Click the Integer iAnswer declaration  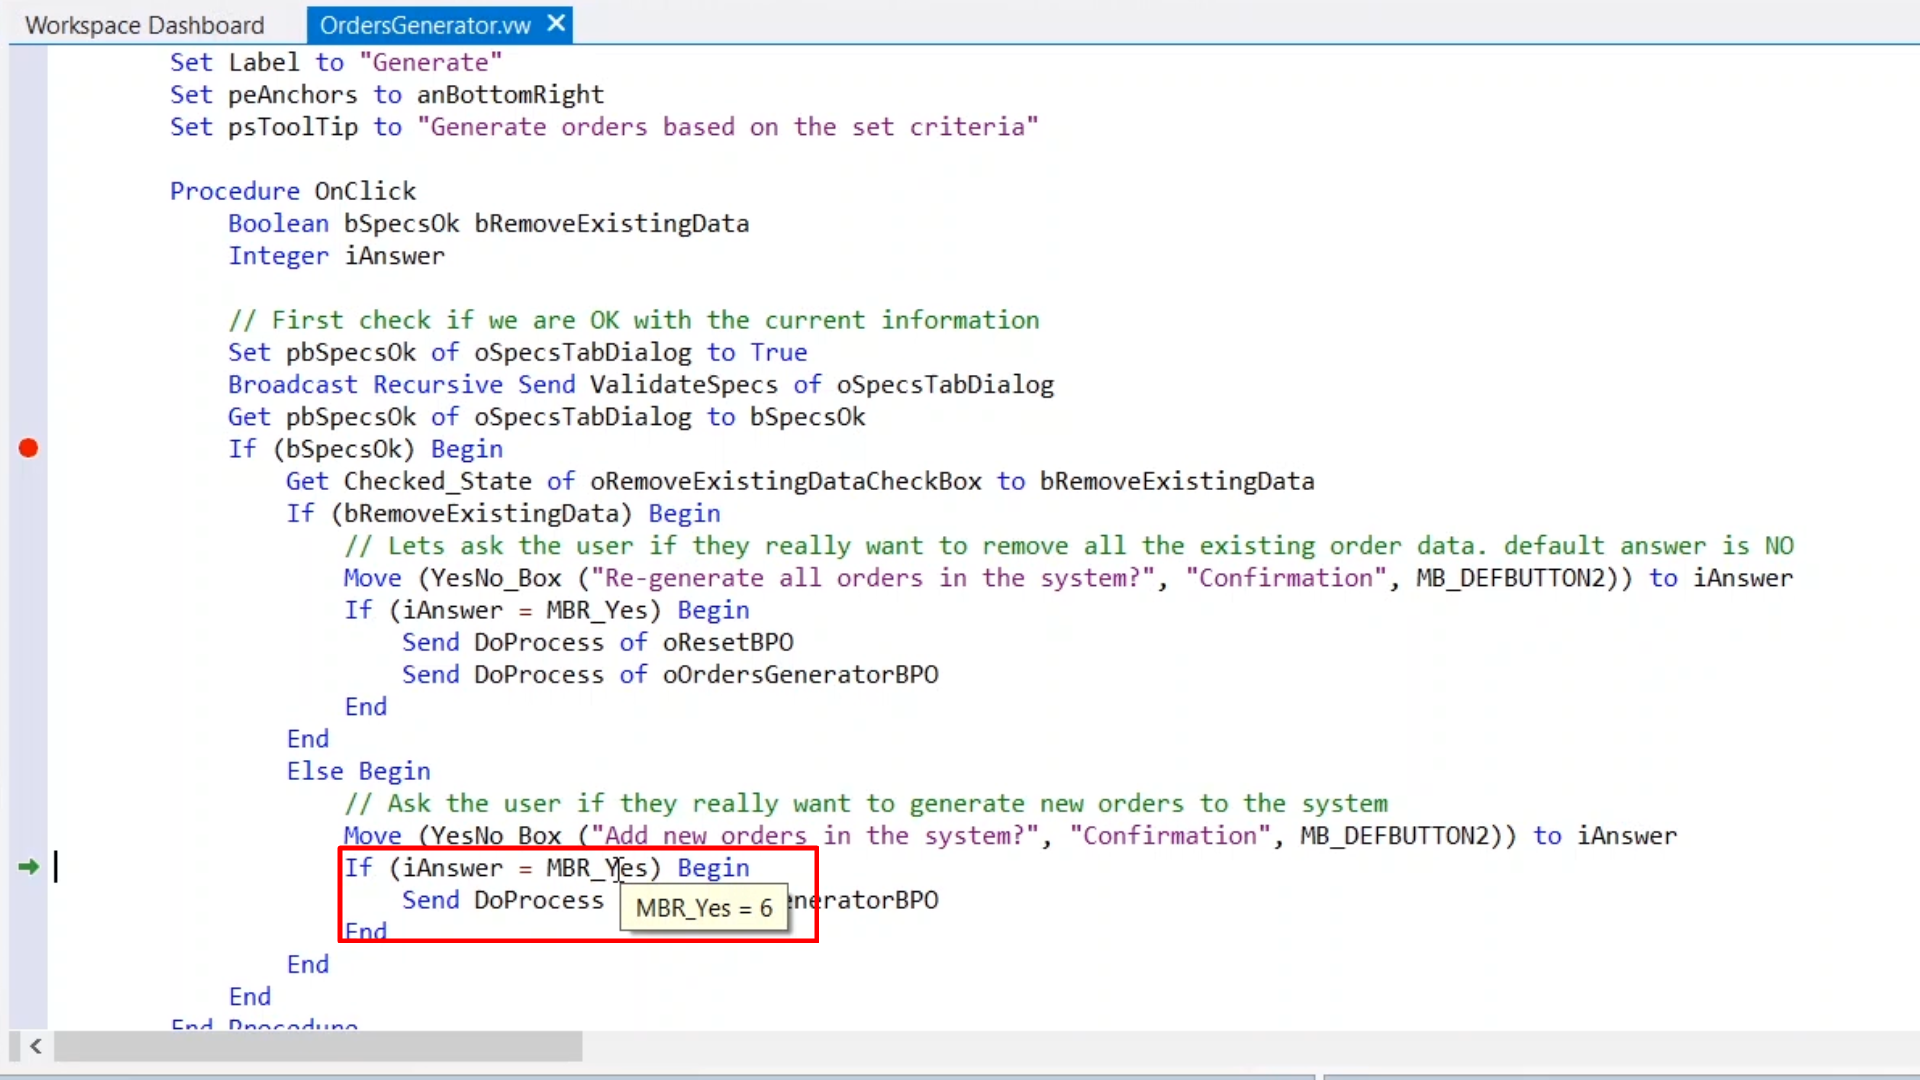[337, 256]
